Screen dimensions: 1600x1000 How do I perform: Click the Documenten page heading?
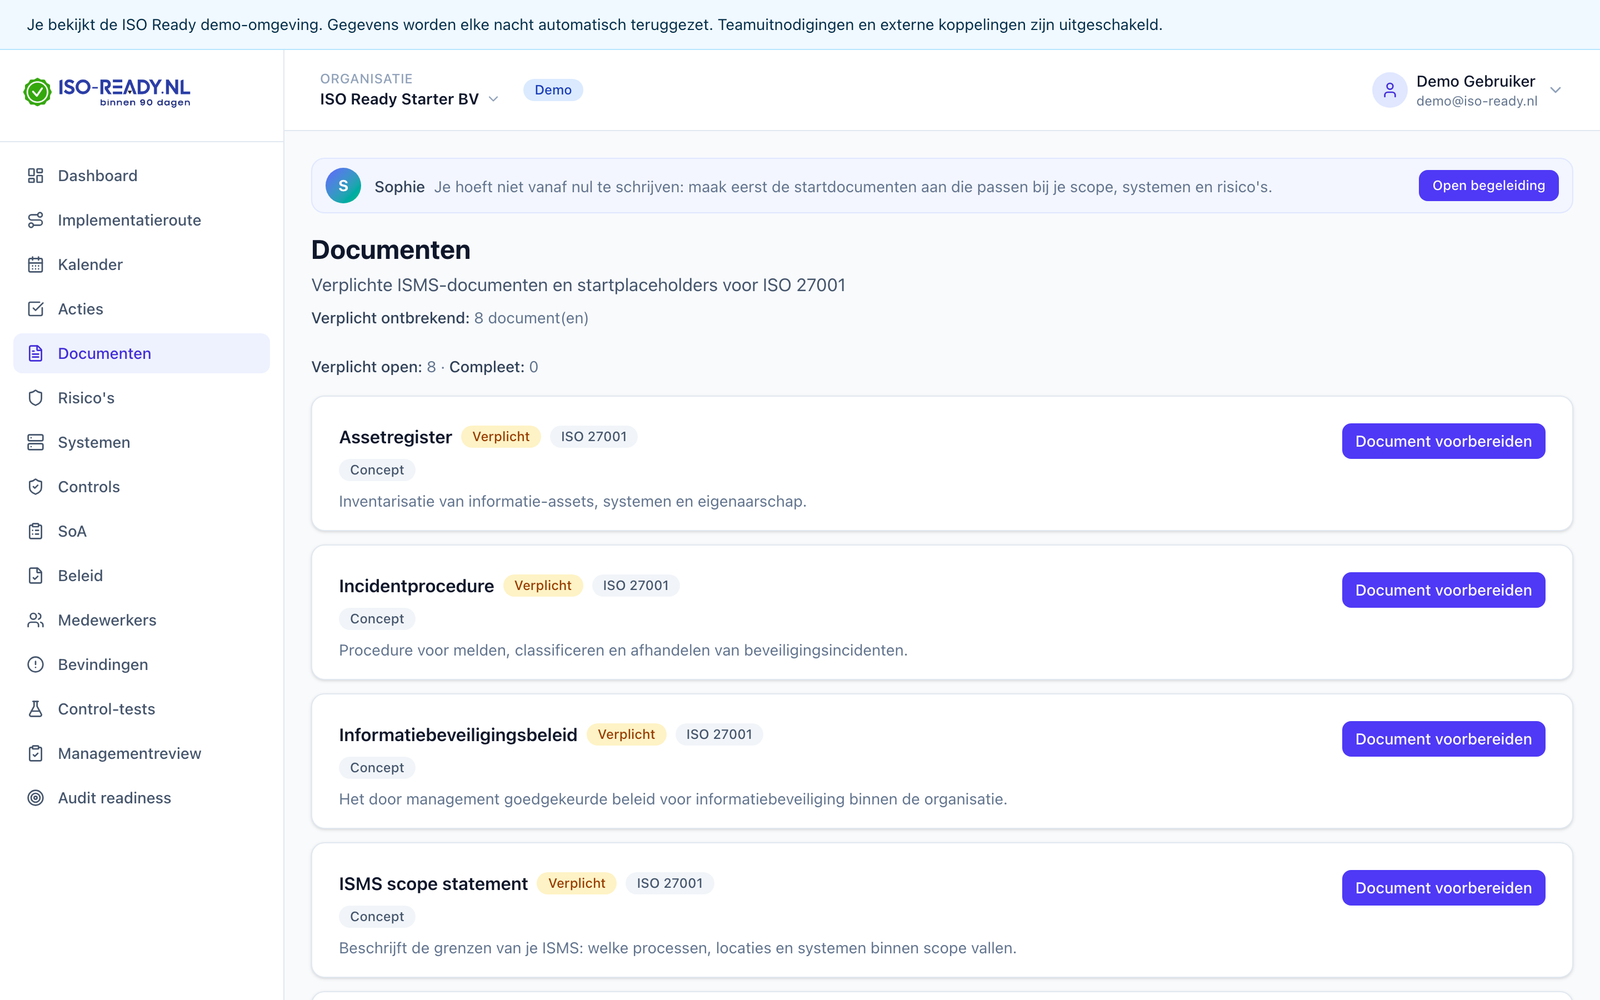click(x=391, y=250)
